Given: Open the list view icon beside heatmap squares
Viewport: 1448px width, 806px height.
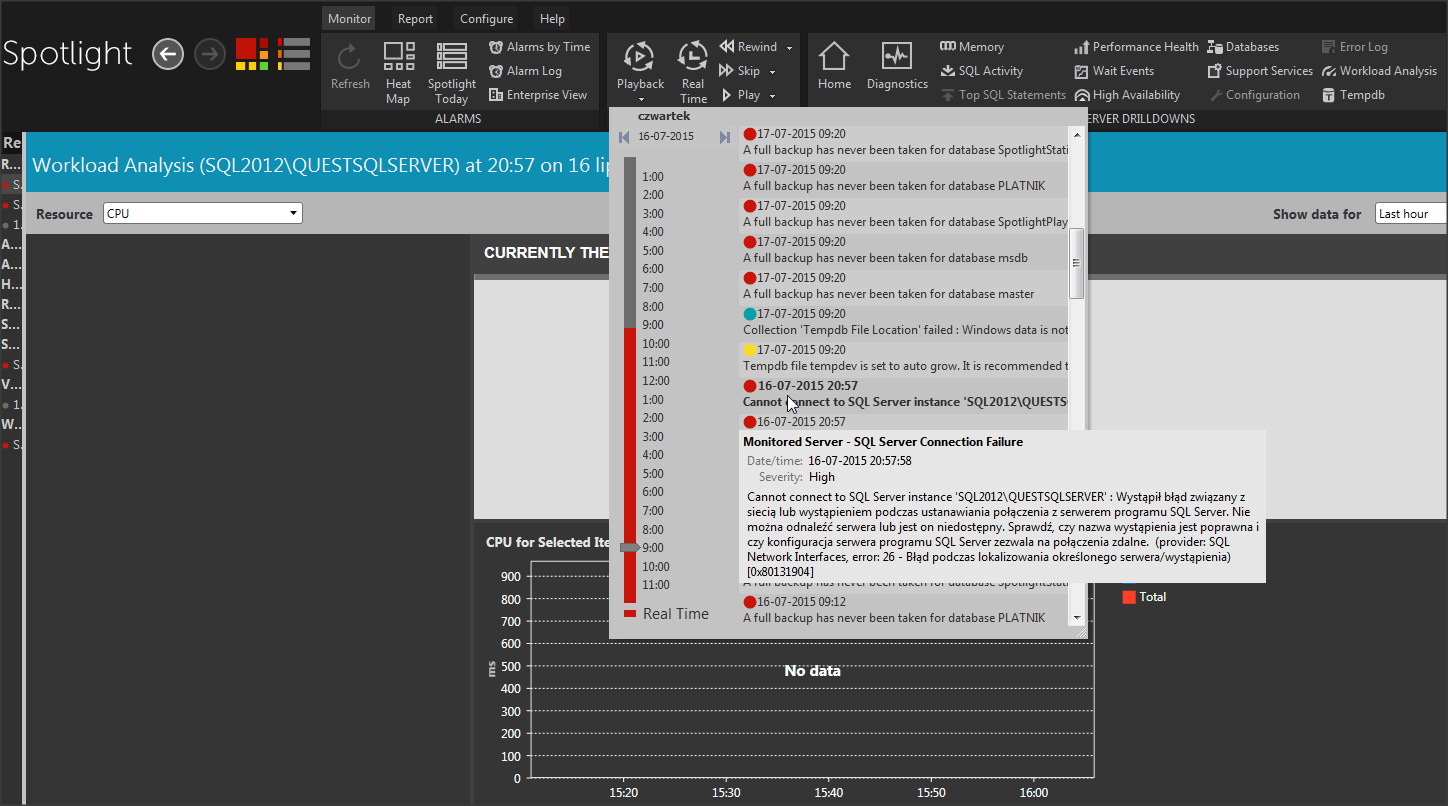Looking at the screenshot, I should pyautogui.click(x=294, y=54).
